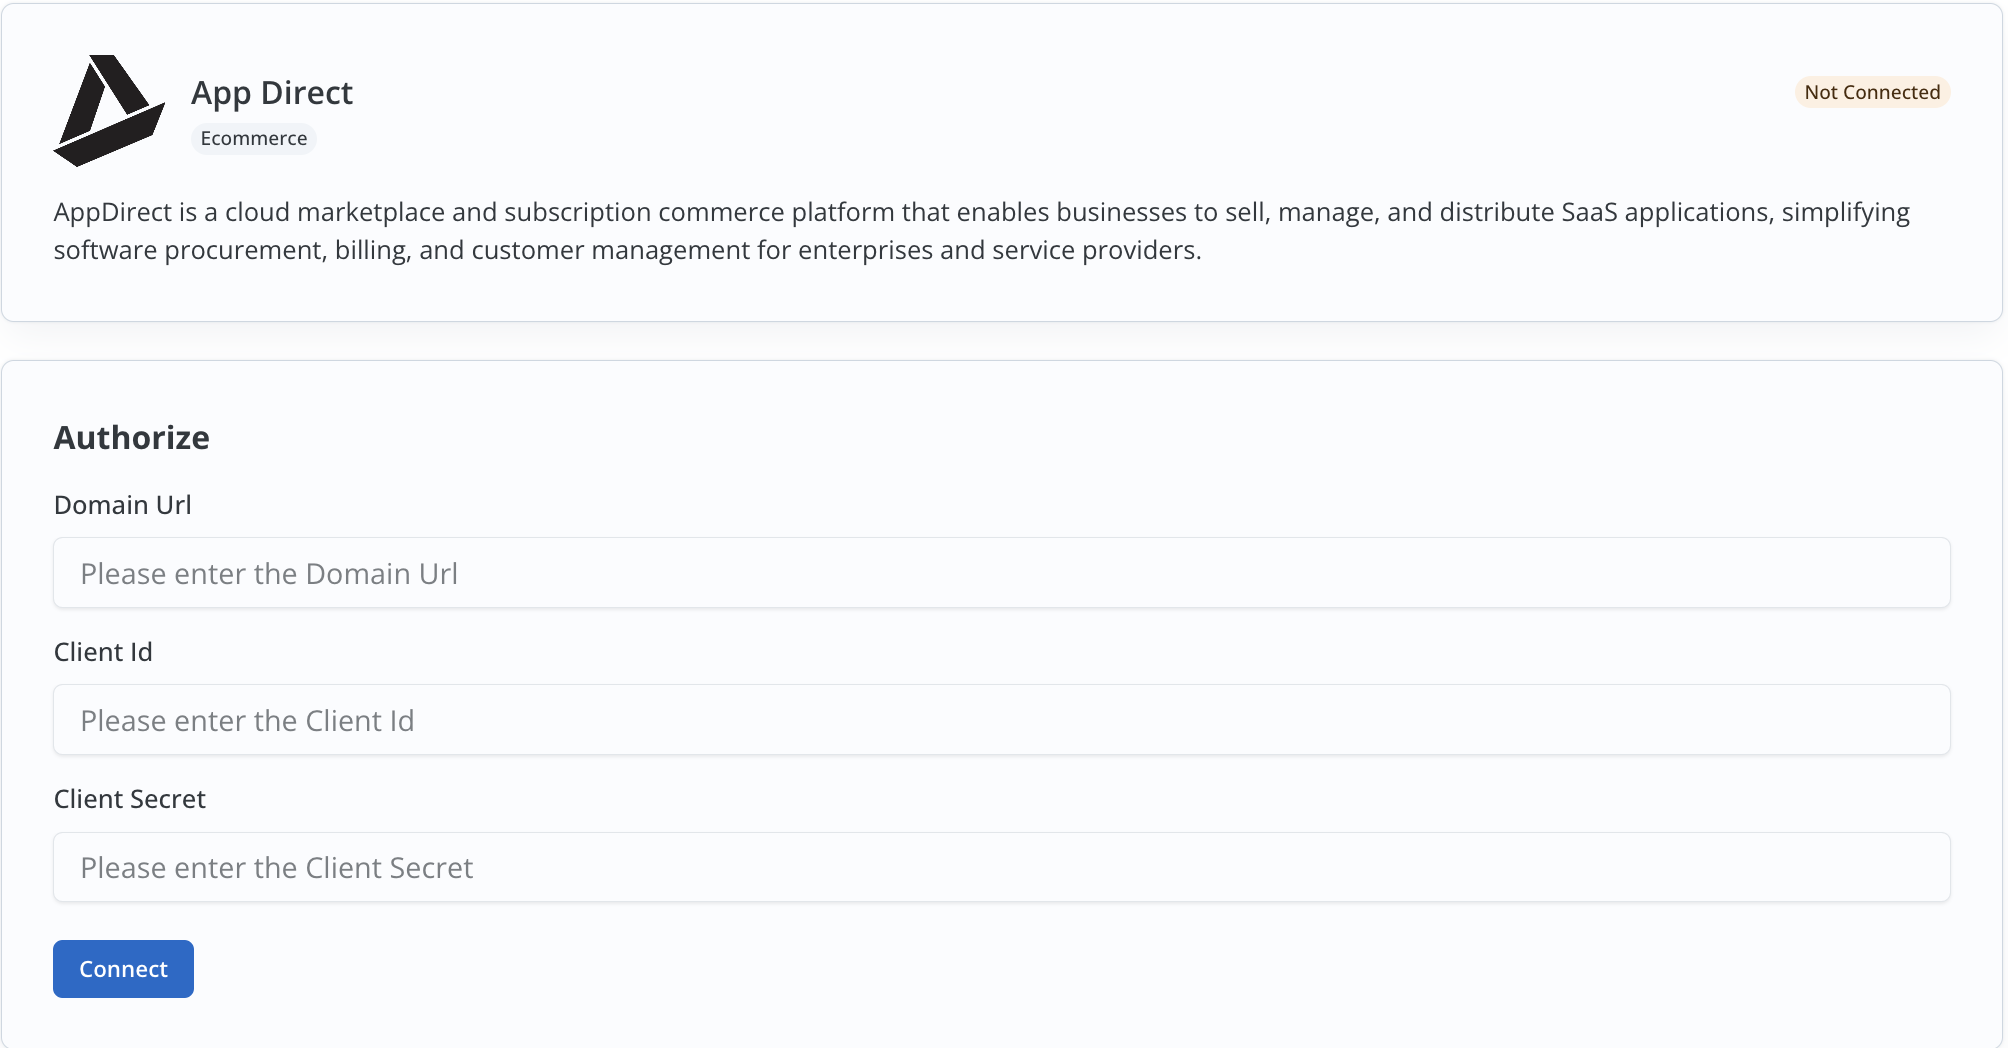
Task: Click the Ecommerce category tag
Action: [x=253, y=138]
